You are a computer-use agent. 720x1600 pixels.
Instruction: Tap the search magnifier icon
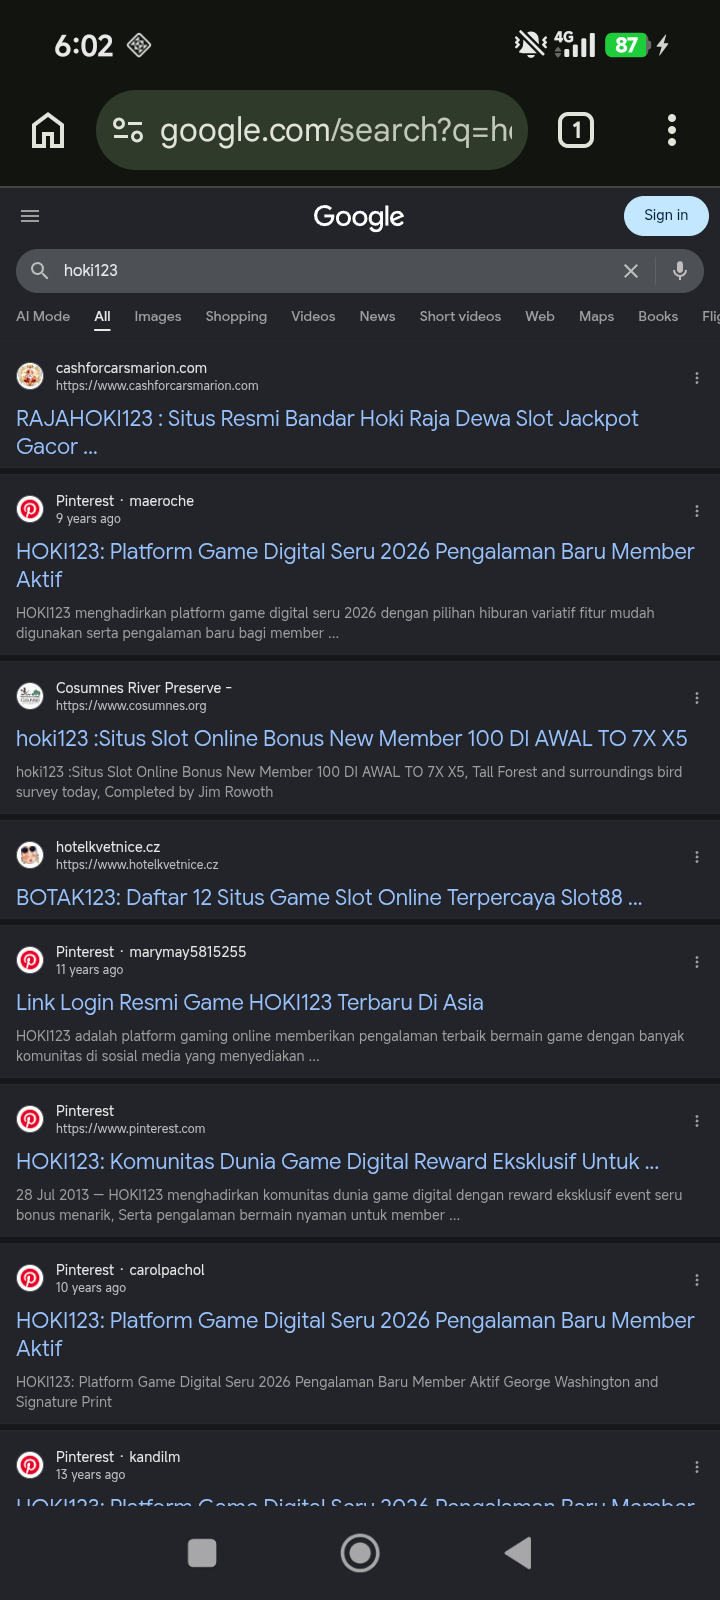(40, 270)
